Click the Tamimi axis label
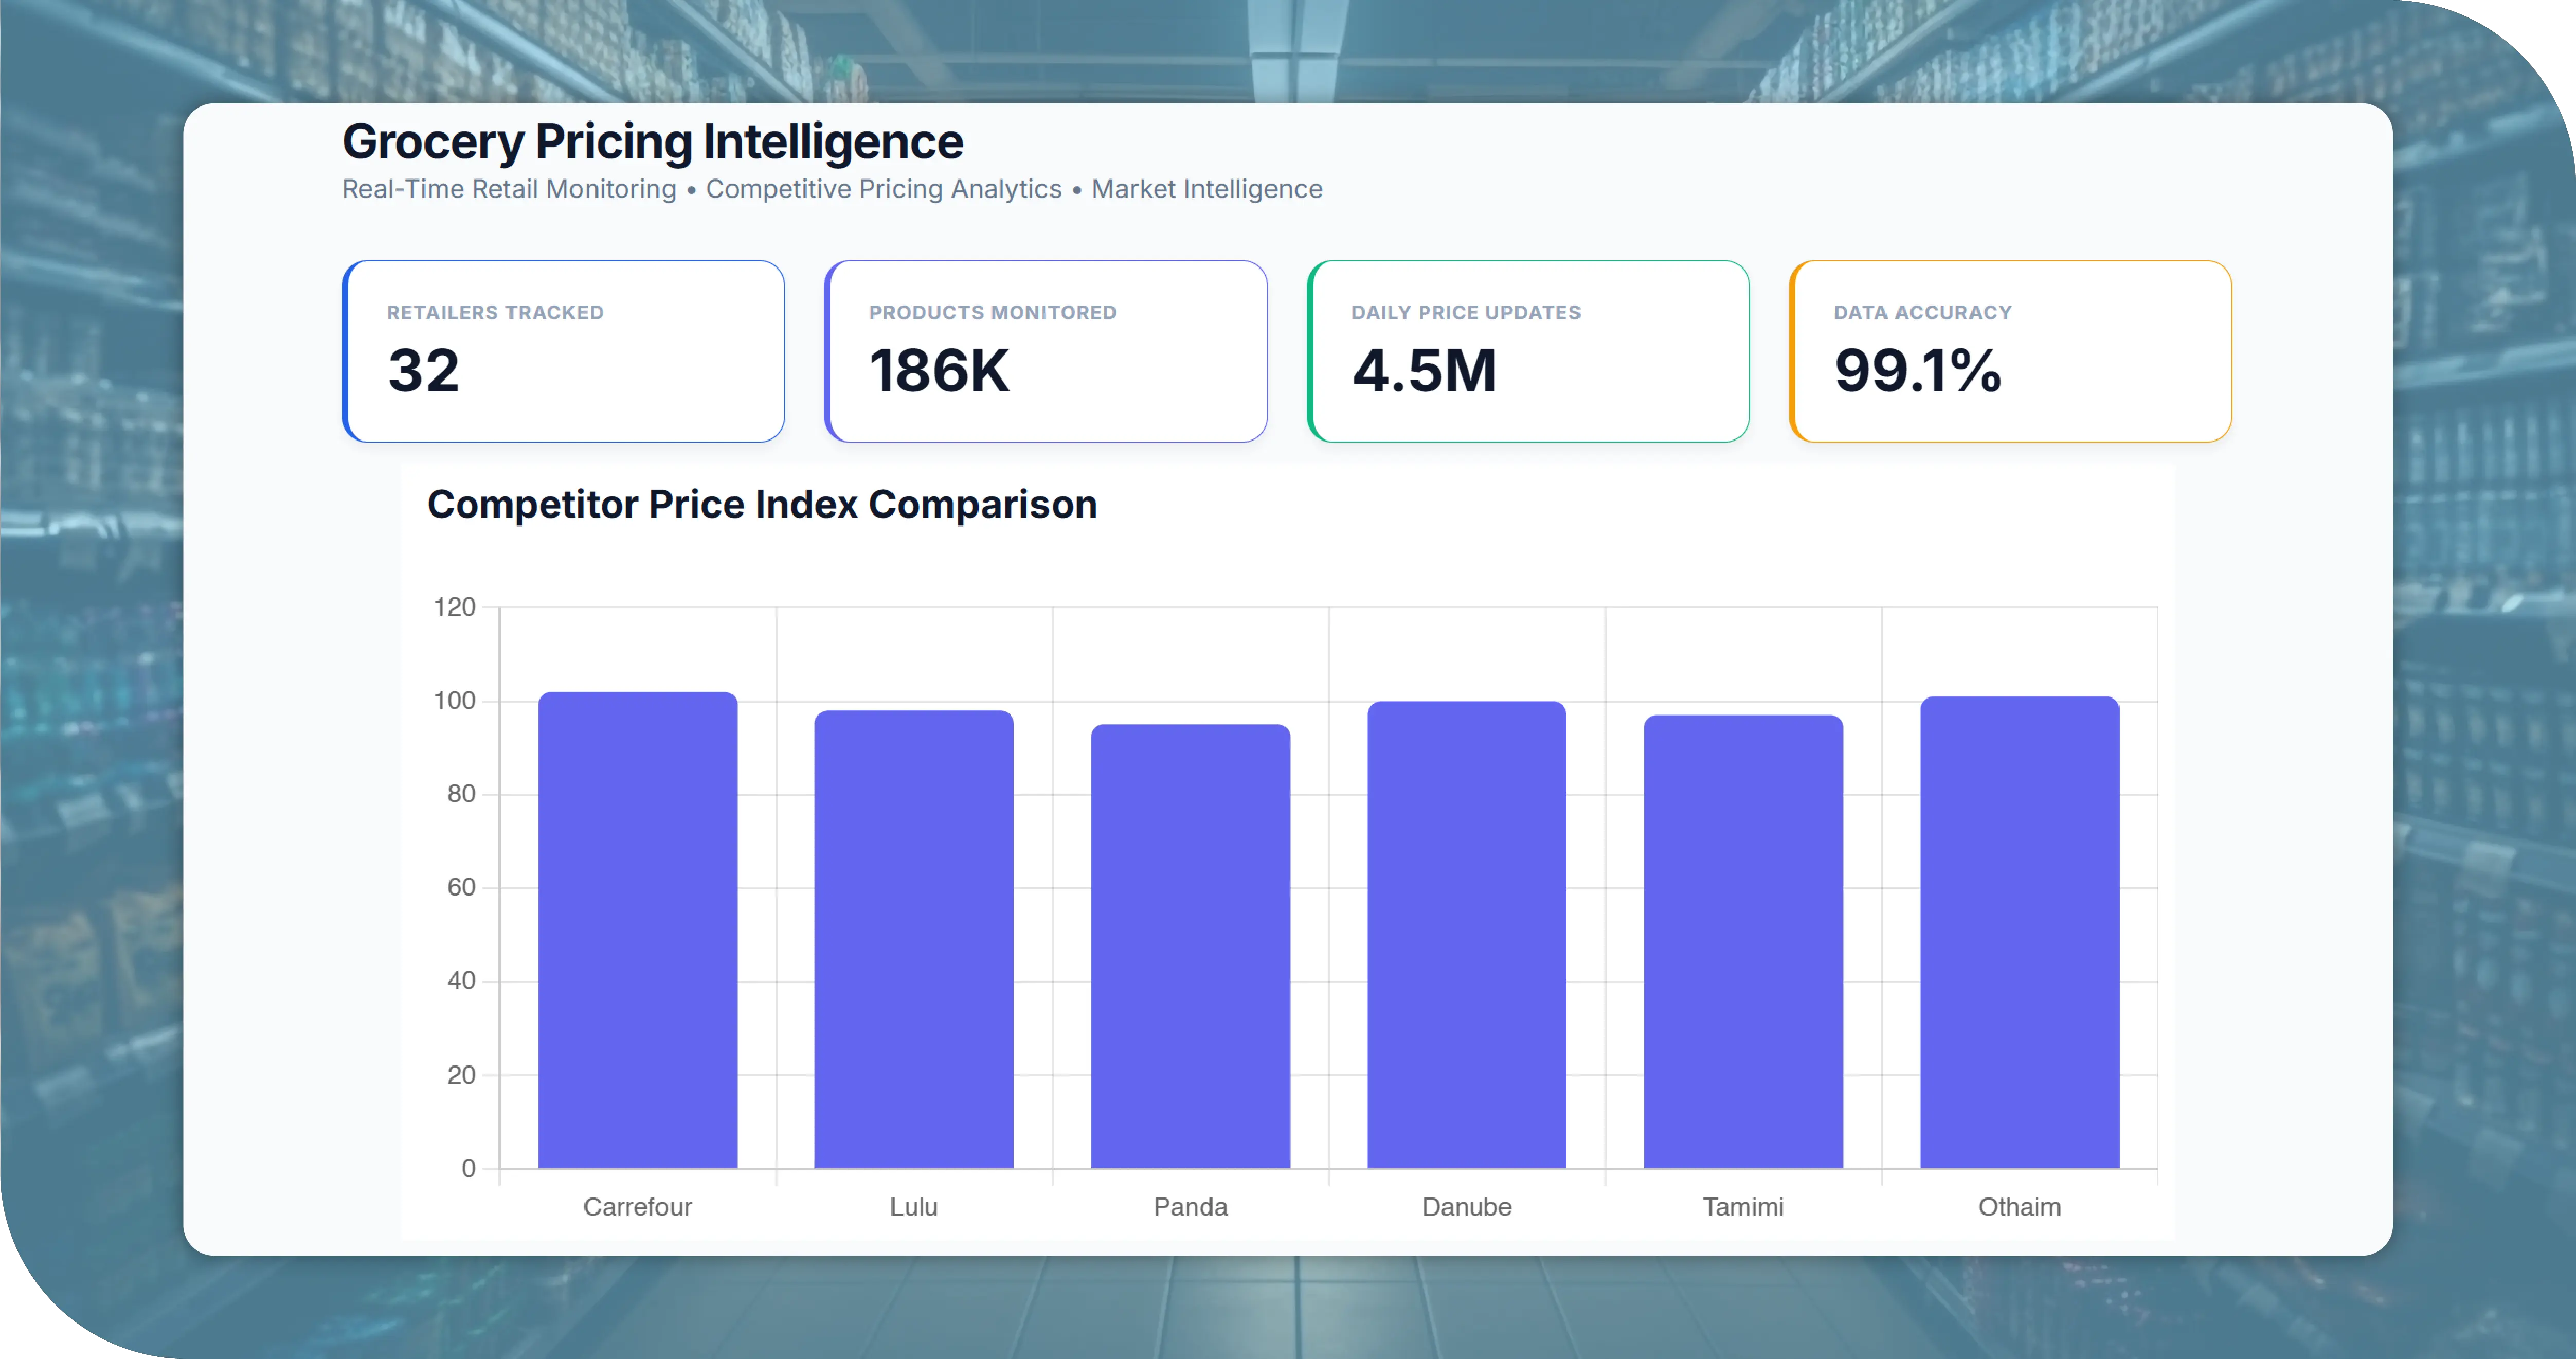2576x1359 pixels. [x=1743, y=1207]
